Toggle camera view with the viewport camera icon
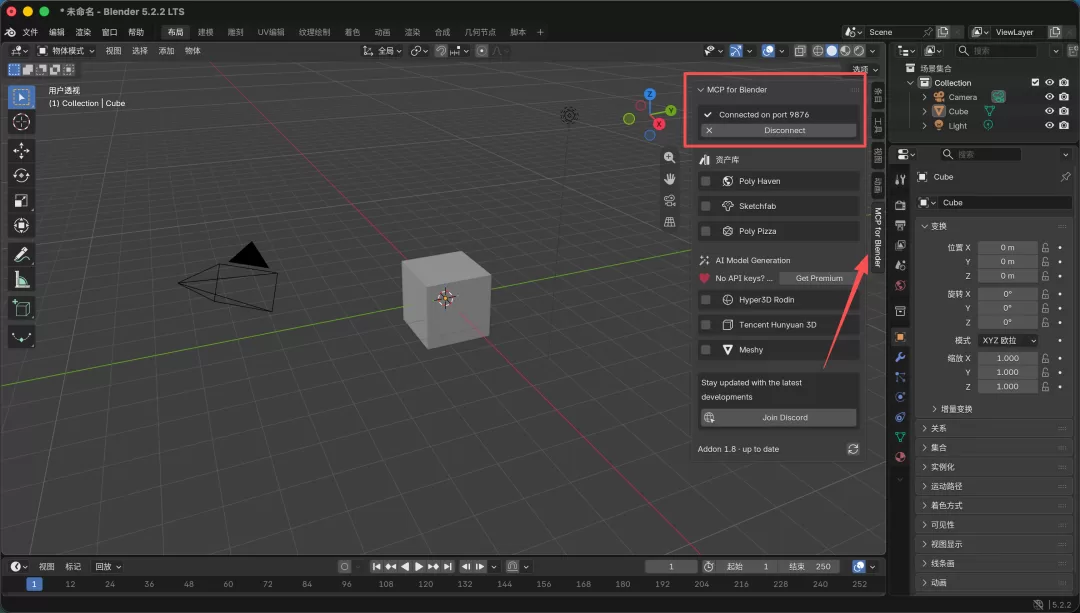This screenshot has width=1080, height=613. [x=669, y=200]
